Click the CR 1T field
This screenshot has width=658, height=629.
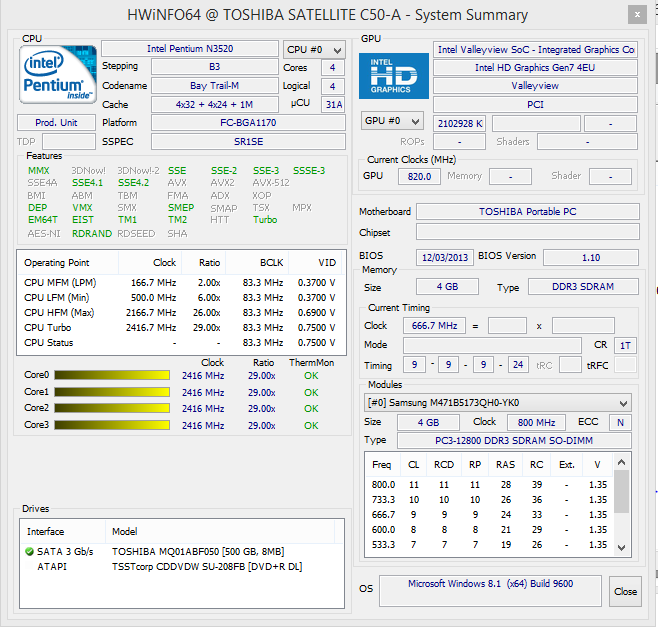click(625, 345)
